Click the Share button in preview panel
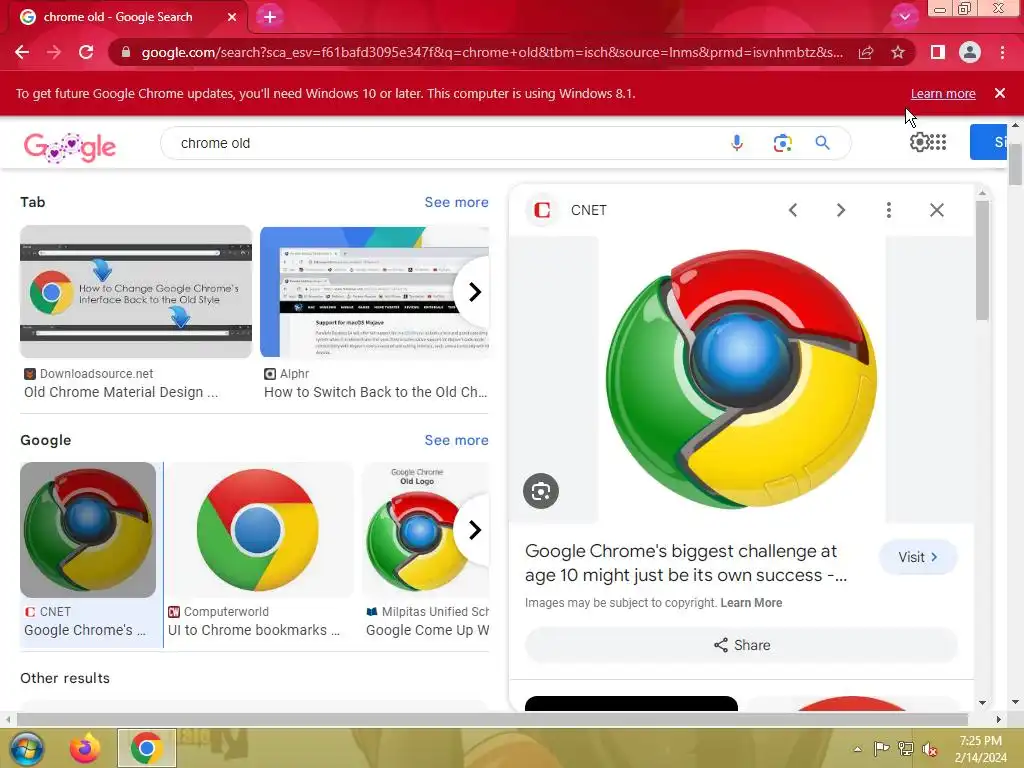 (x=741, y=645)
